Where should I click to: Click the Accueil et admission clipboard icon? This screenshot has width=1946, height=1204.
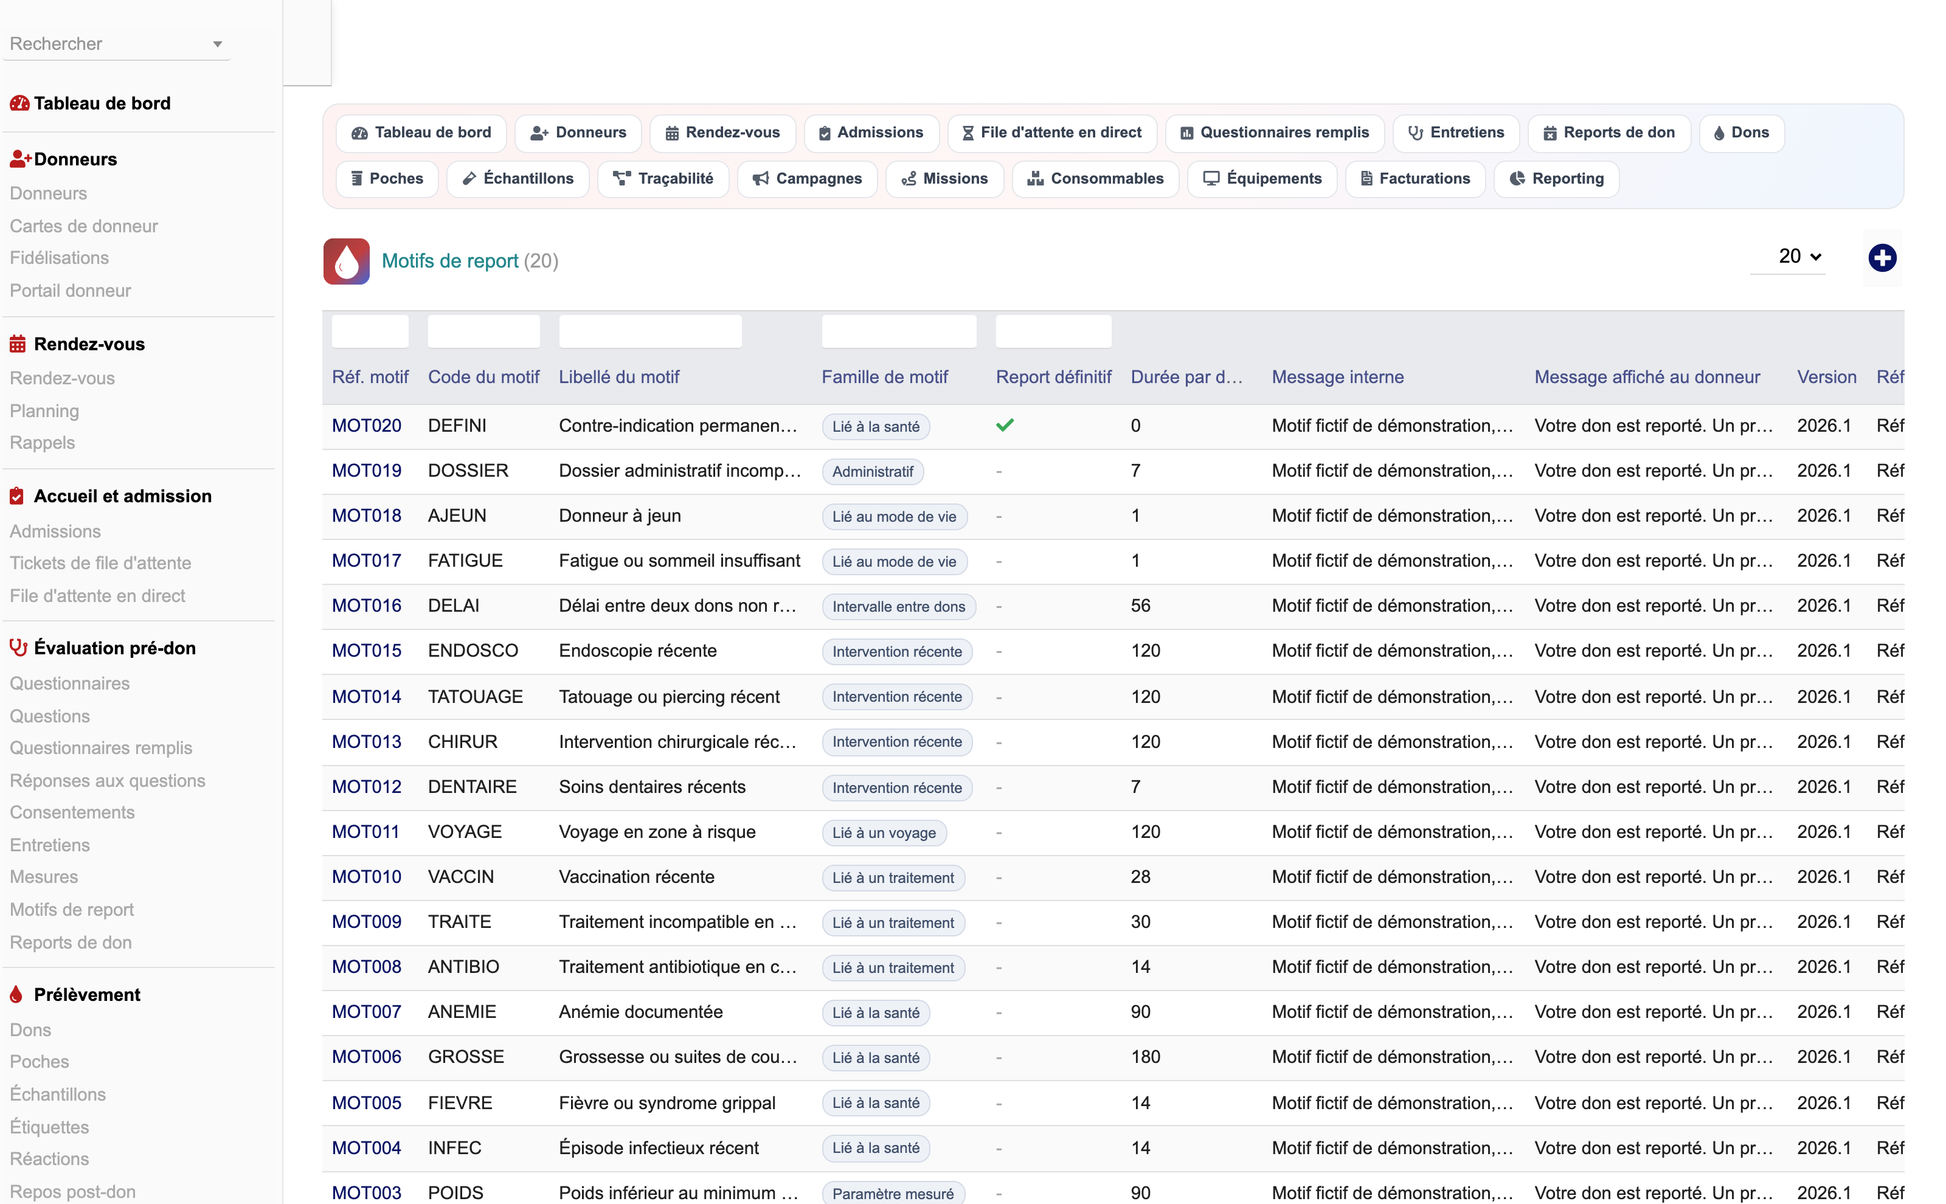point(17,496)
